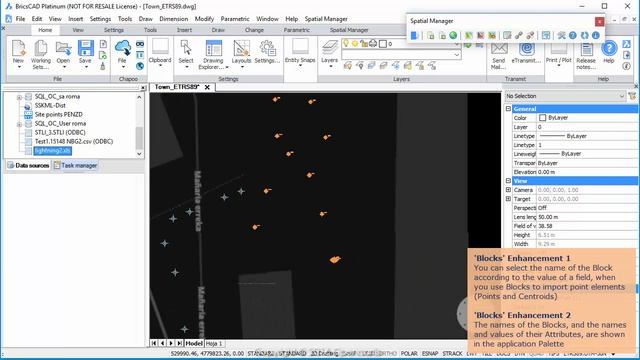Click the ByLayer color swatch in properties
640x360 pixels.
[542, 118]
